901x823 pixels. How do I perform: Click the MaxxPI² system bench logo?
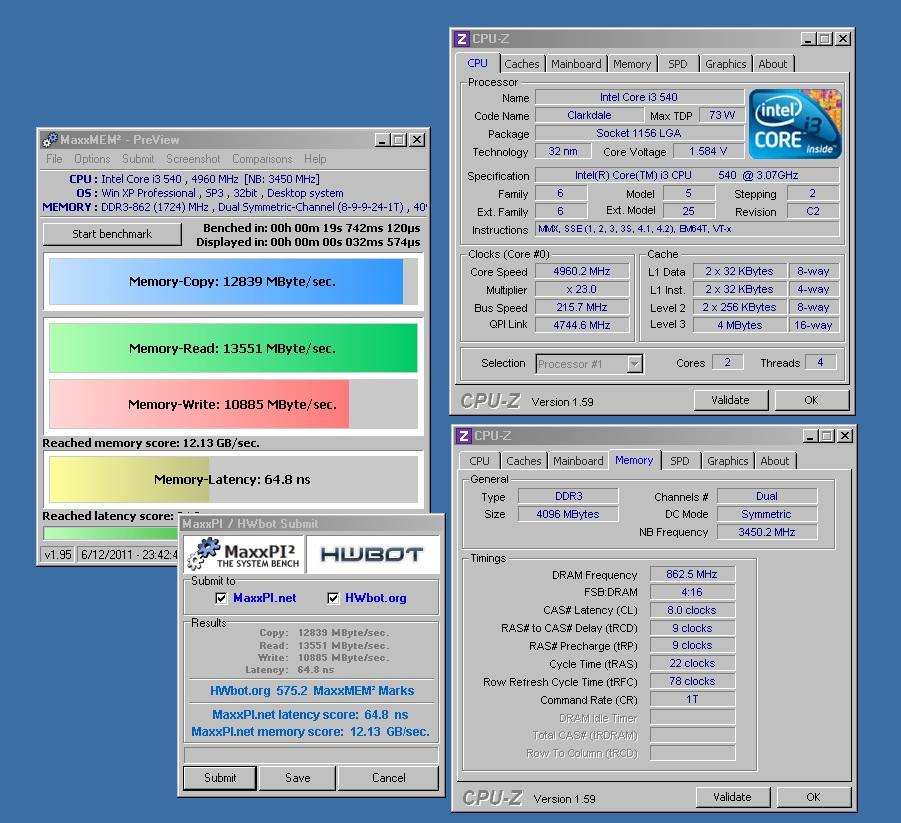tap(244, 555)
